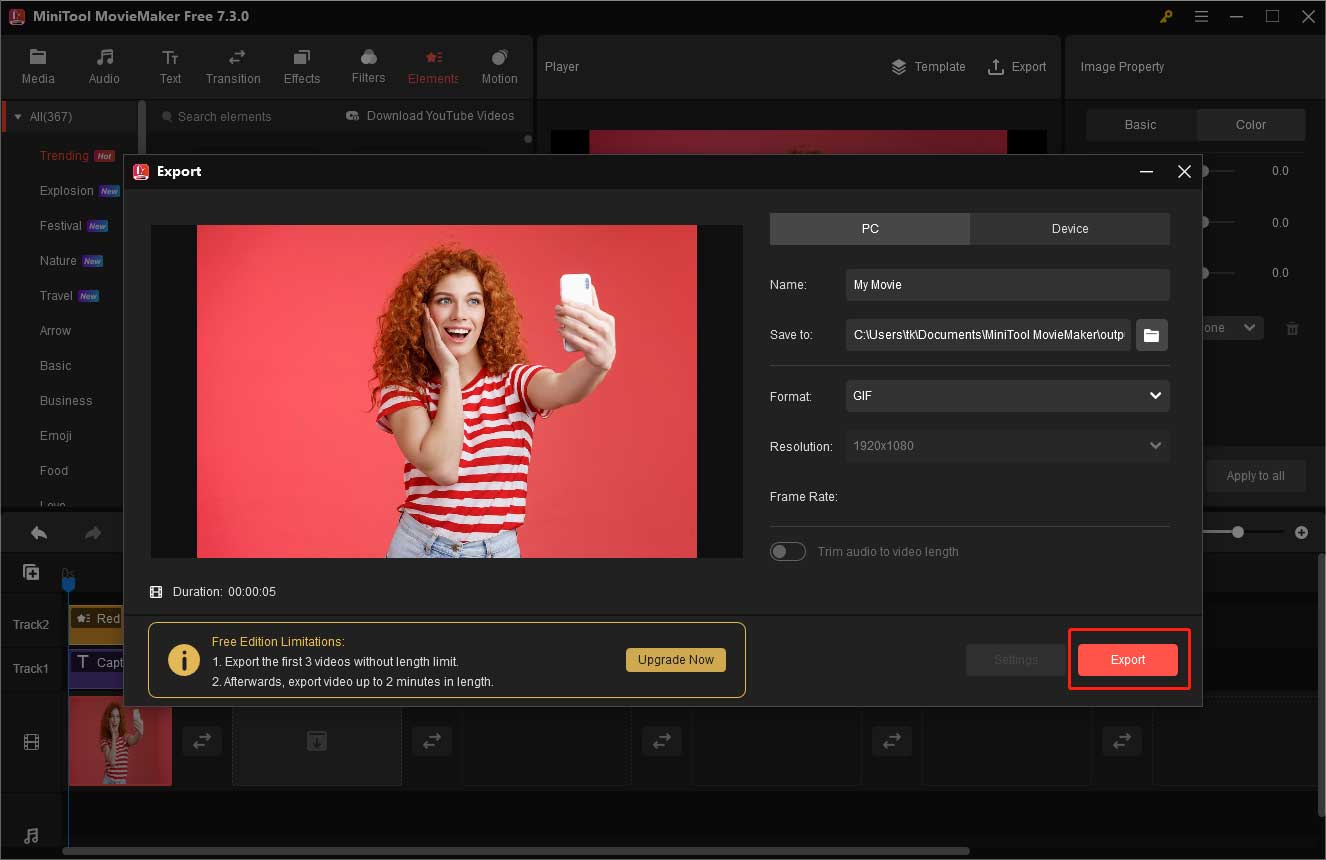
Task: Select the Nature elements category
Action: click(58, 261)
